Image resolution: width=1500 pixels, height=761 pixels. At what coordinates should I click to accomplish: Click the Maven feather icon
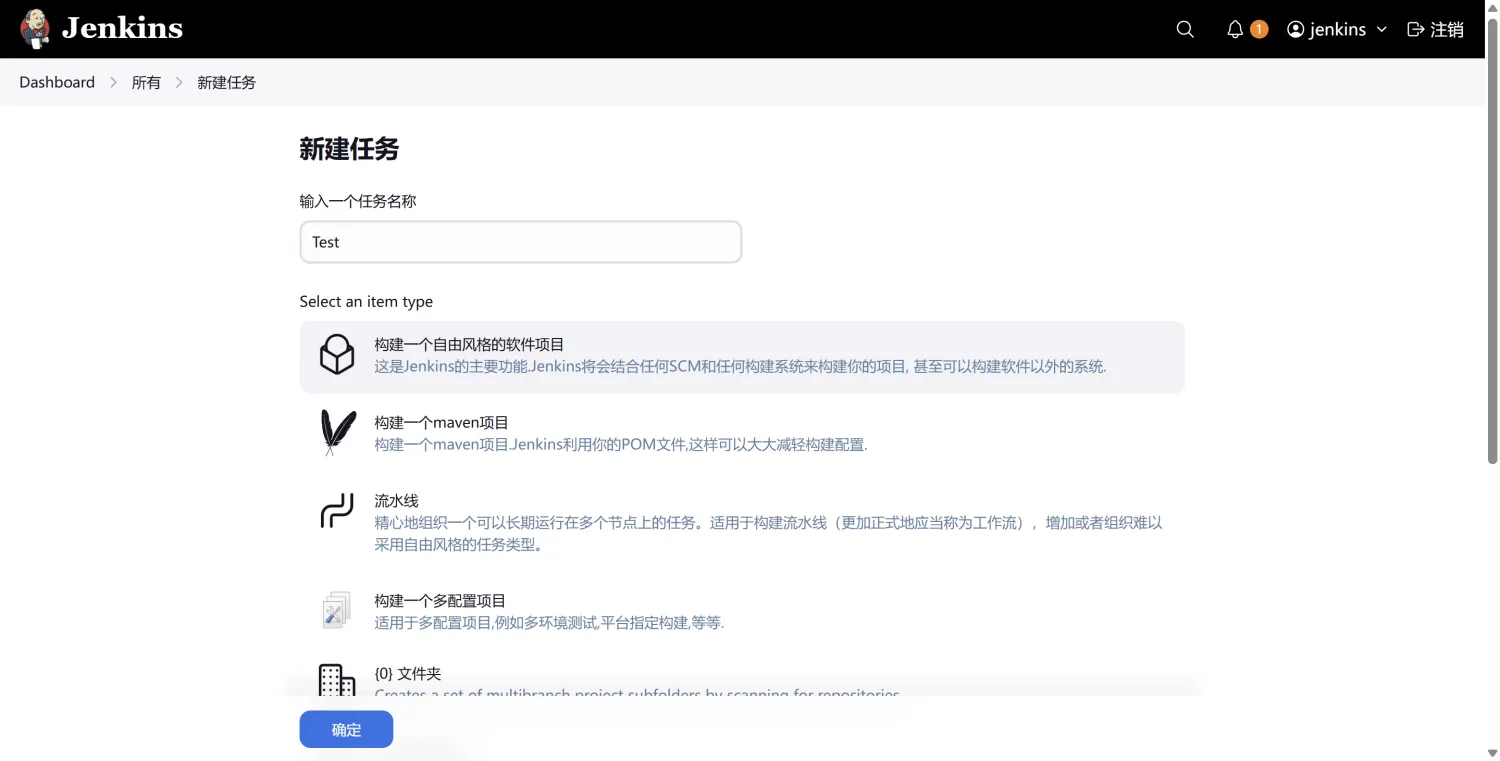coord(337,432)
